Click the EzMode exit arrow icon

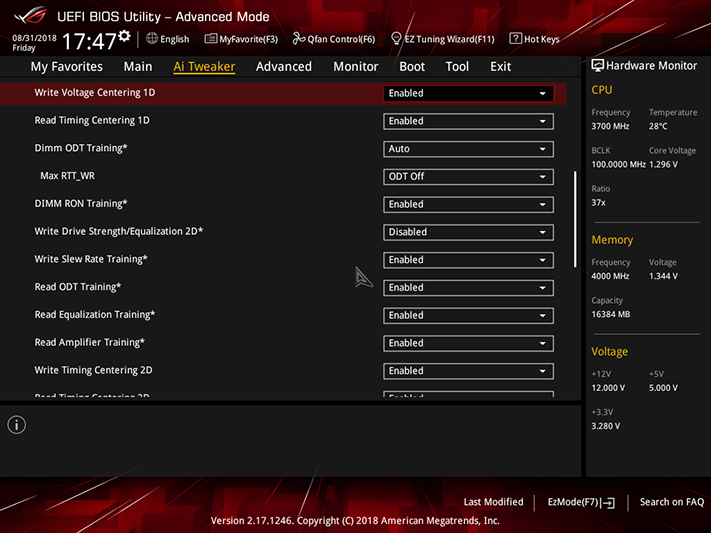(x=608, y=503)
